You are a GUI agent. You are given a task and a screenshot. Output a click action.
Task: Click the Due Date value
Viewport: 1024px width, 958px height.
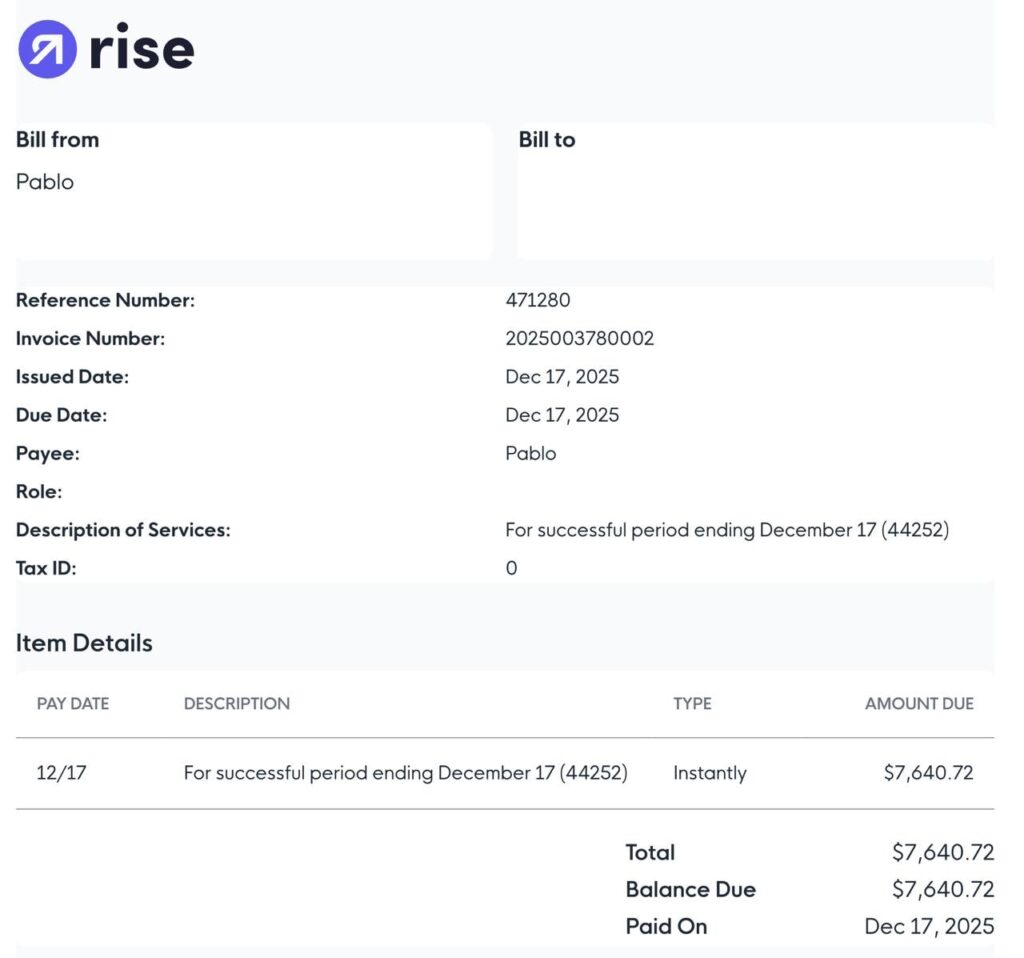[562, 415]
